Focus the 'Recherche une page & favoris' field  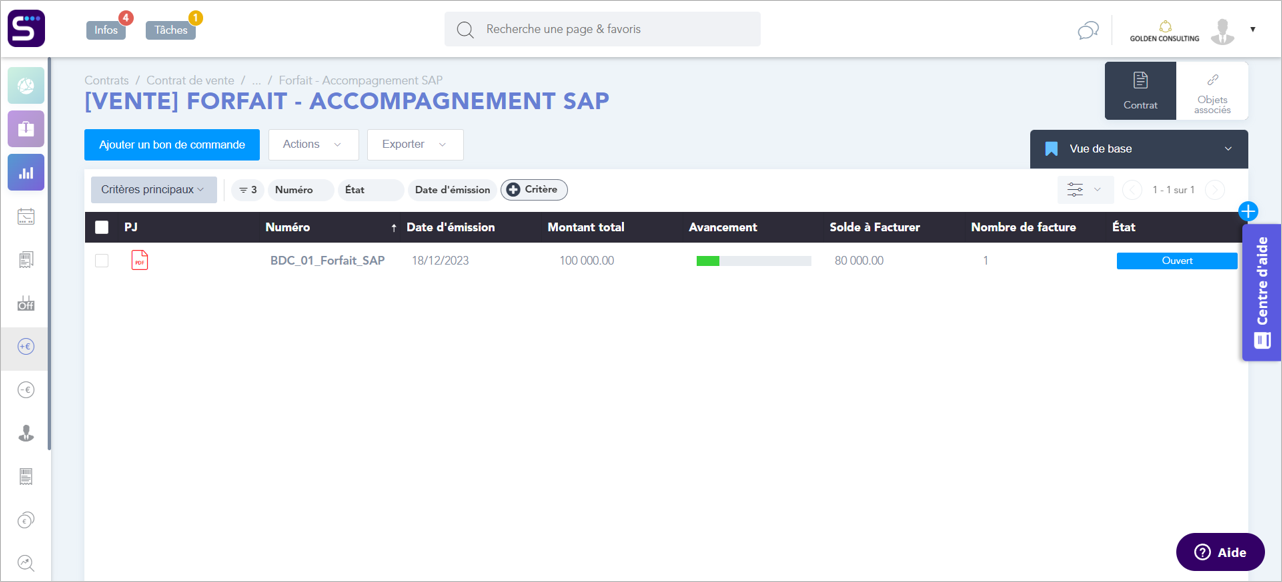pos(602,29)
